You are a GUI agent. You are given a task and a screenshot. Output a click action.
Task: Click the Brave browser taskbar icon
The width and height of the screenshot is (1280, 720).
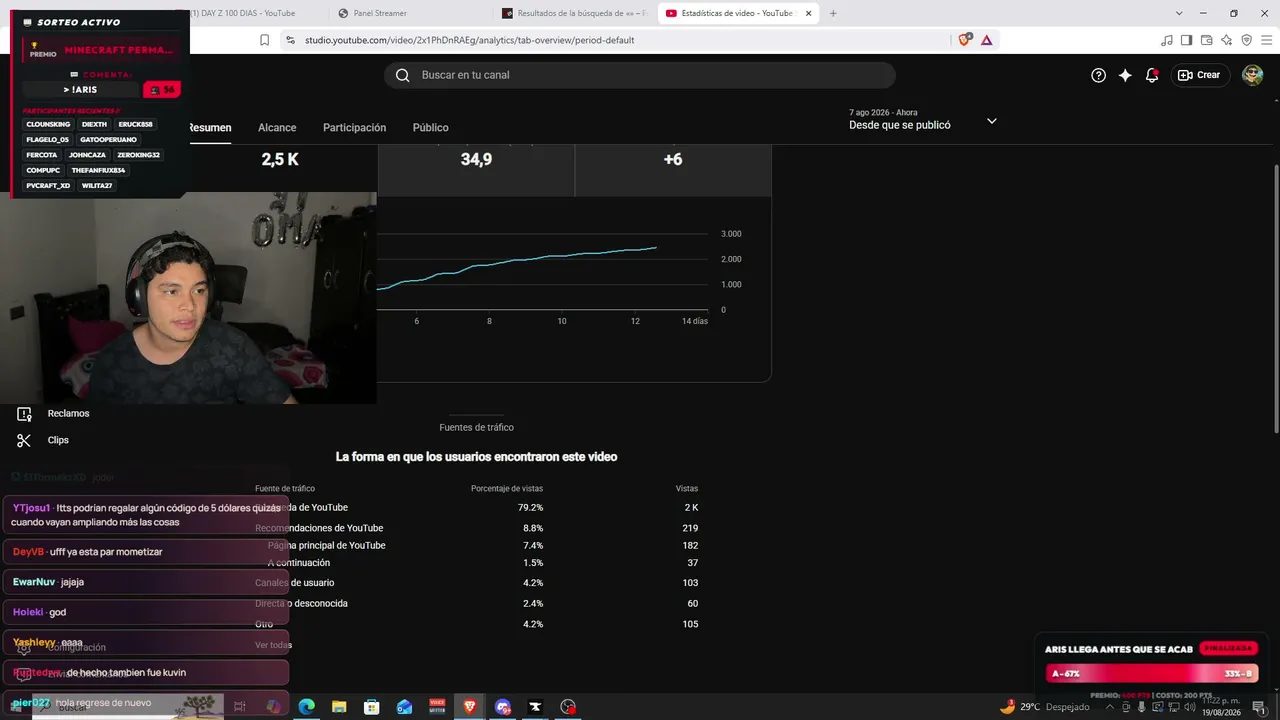[470, 707]
